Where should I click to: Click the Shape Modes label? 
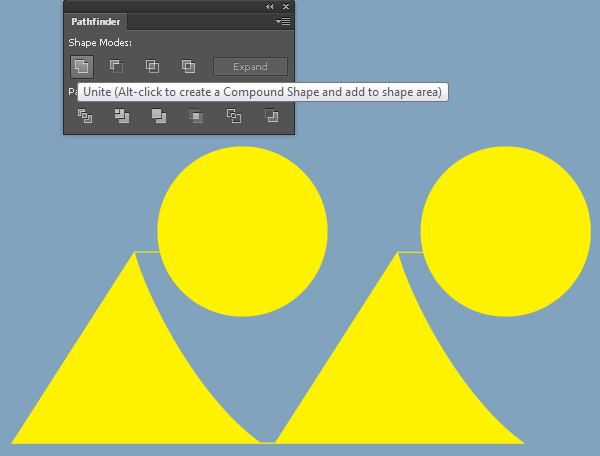[x=100, y=42]
